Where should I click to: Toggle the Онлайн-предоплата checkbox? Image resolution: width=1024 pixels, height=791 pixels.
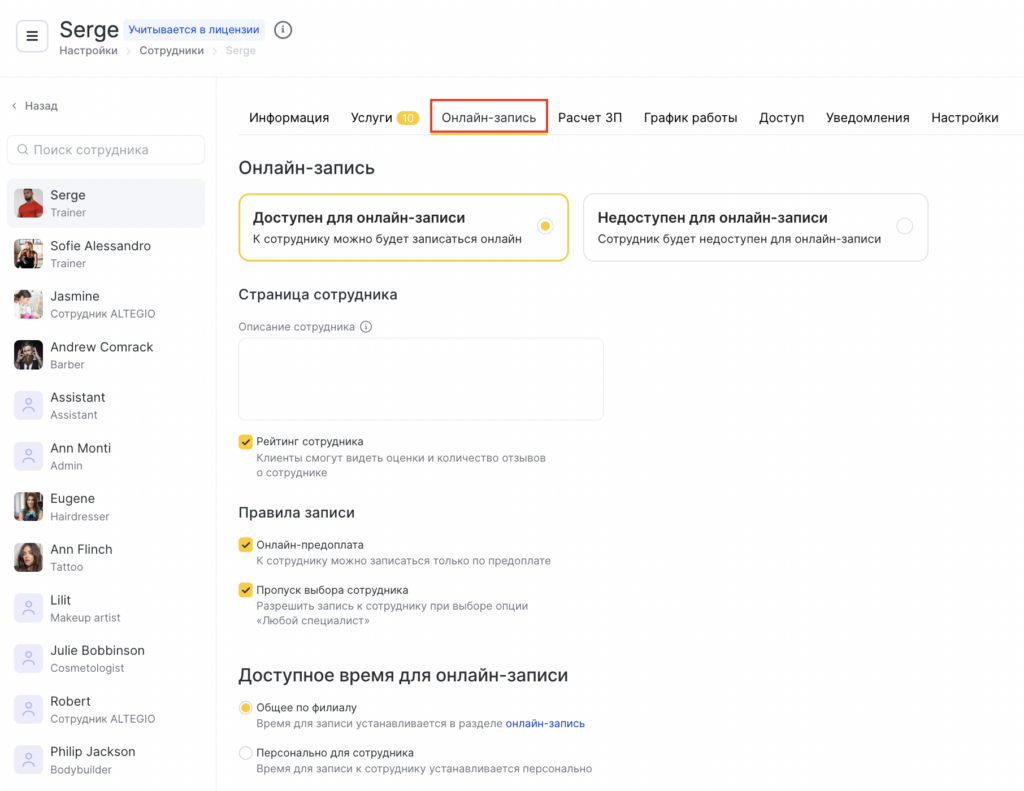pyautogui.click(x=245, y=545)
